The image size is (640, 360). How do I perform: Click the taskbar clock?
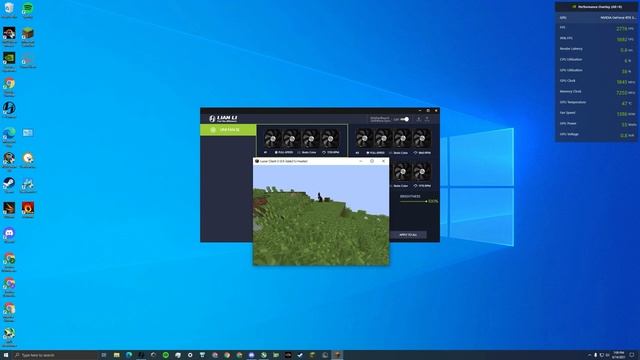point(619,355)
